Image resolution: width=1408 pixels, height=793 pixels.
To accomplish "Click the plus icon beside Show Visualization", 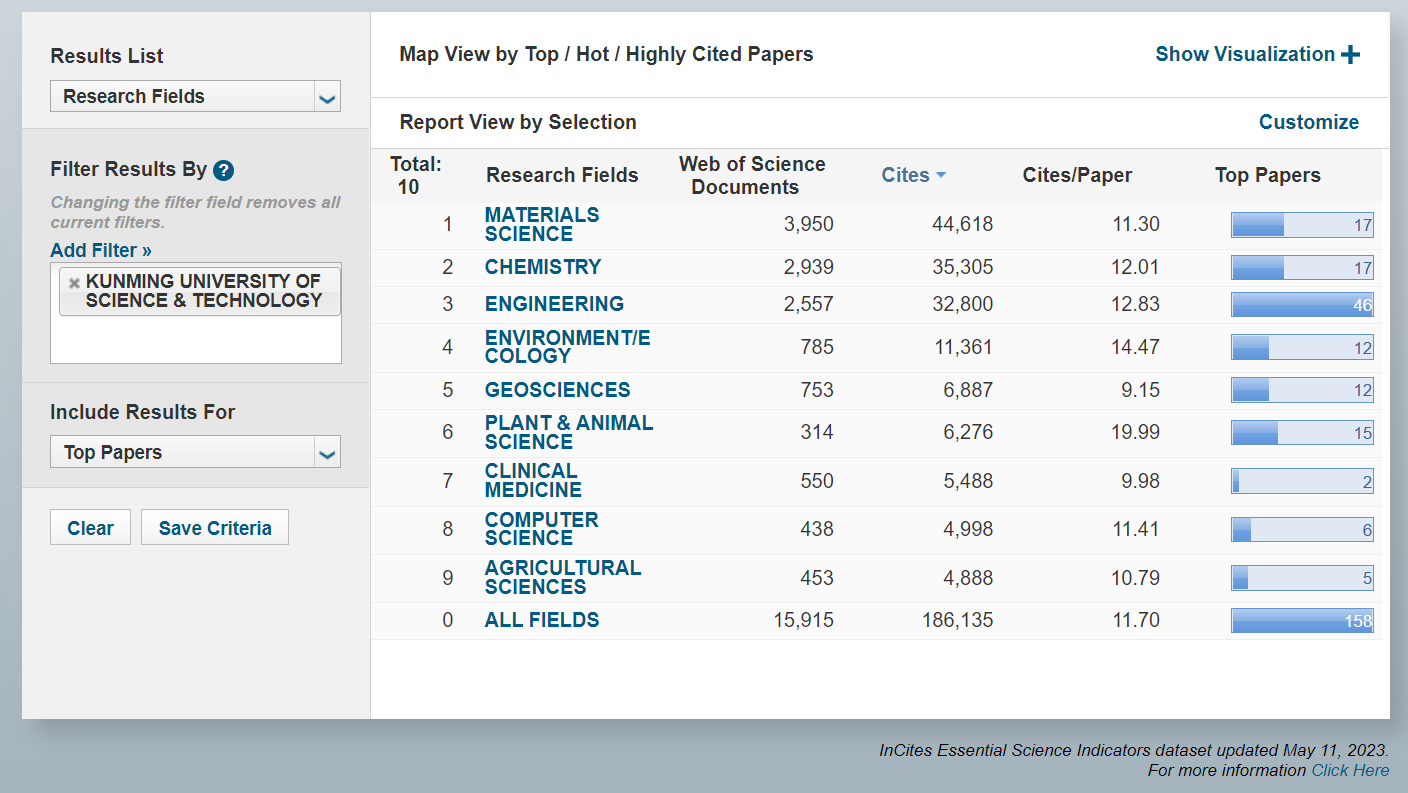I will coord(1350,55).
